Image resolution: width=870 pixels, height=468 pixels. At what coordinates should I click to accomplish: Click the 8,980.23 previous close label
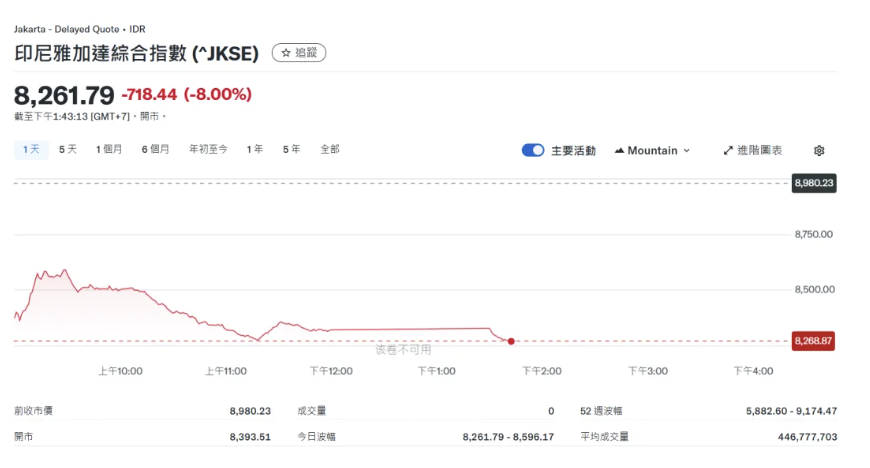(813, 183)
